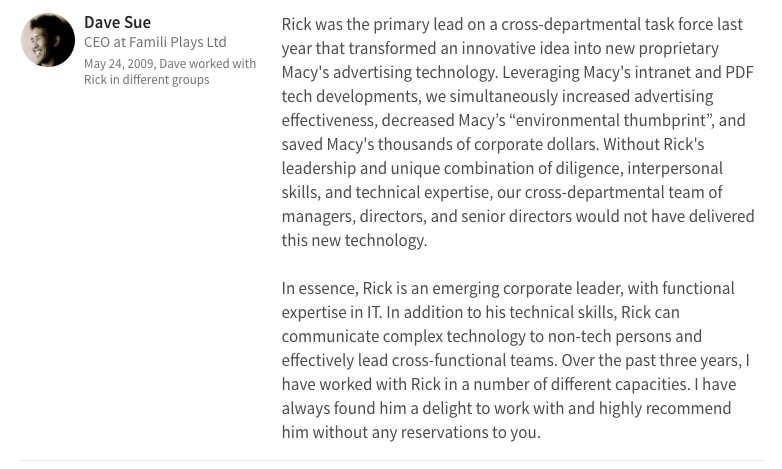Click the "Rick in different groups" line
Image resolution: width=782 pixels, height=469 pixels.
pos(146,79)
